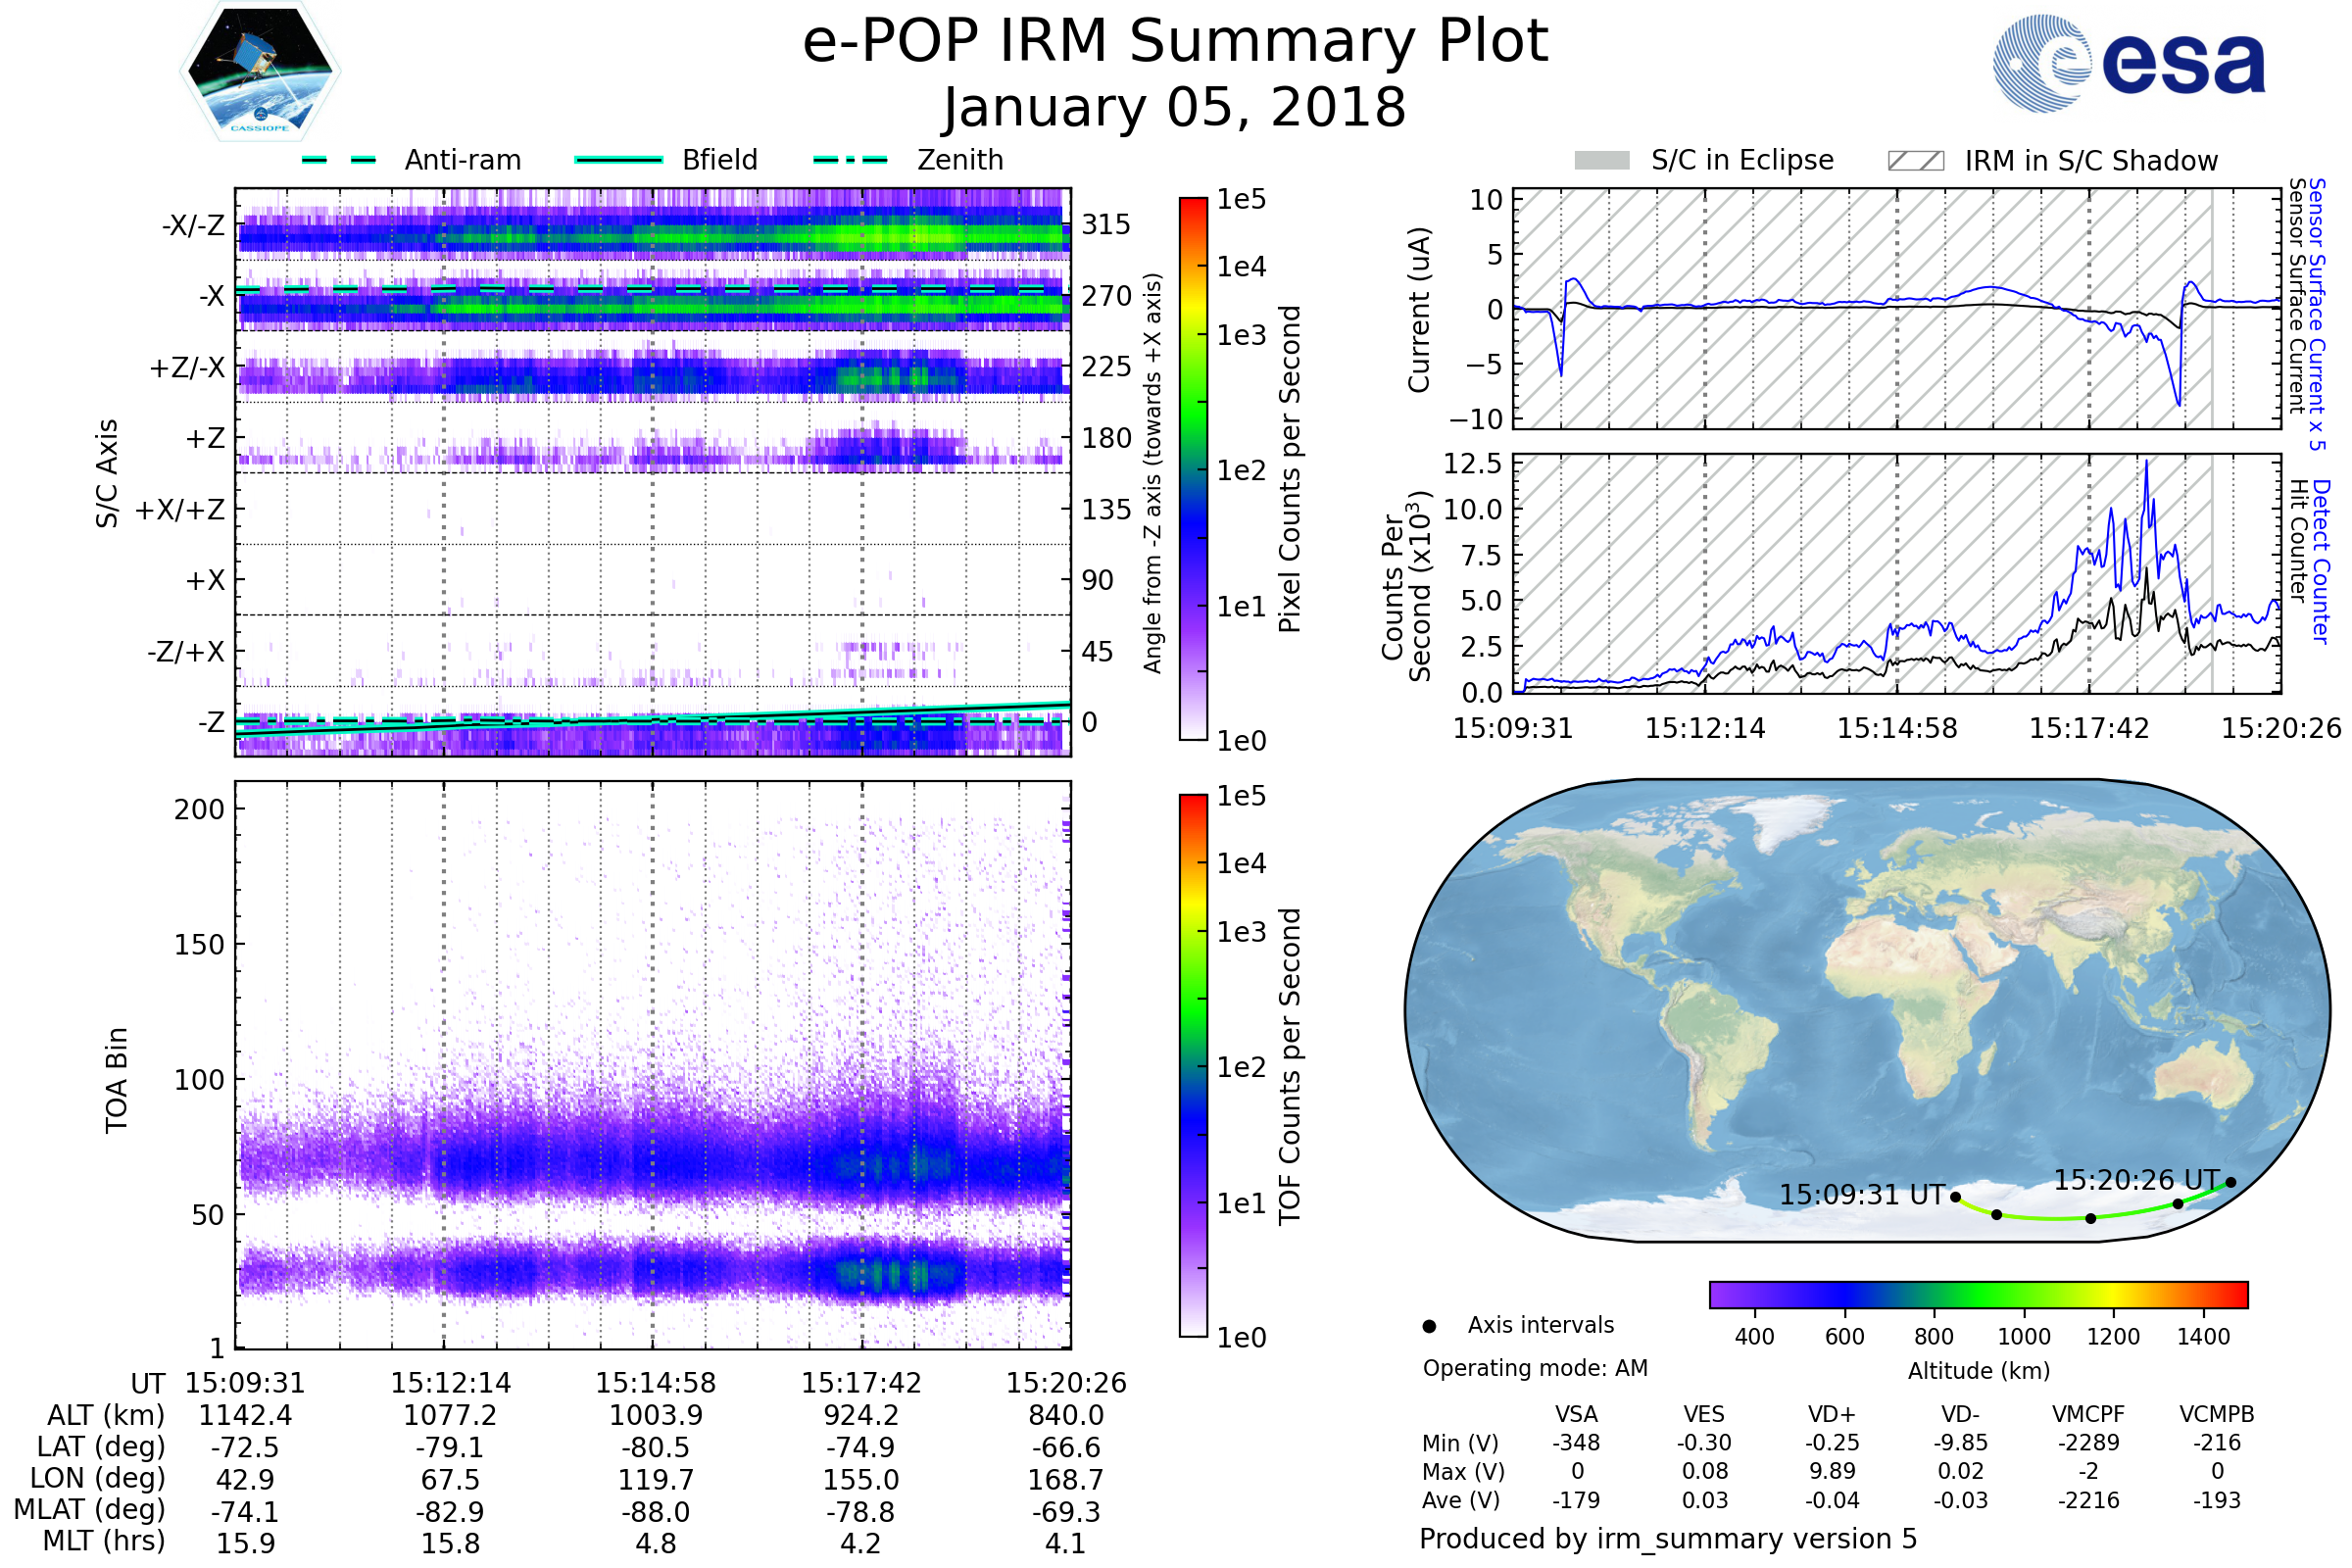The height and width of the screenshot is (1568, 2352).
Task: Click the 15:09:31 UT orbit start point
Action: tap(1955, 1197)
